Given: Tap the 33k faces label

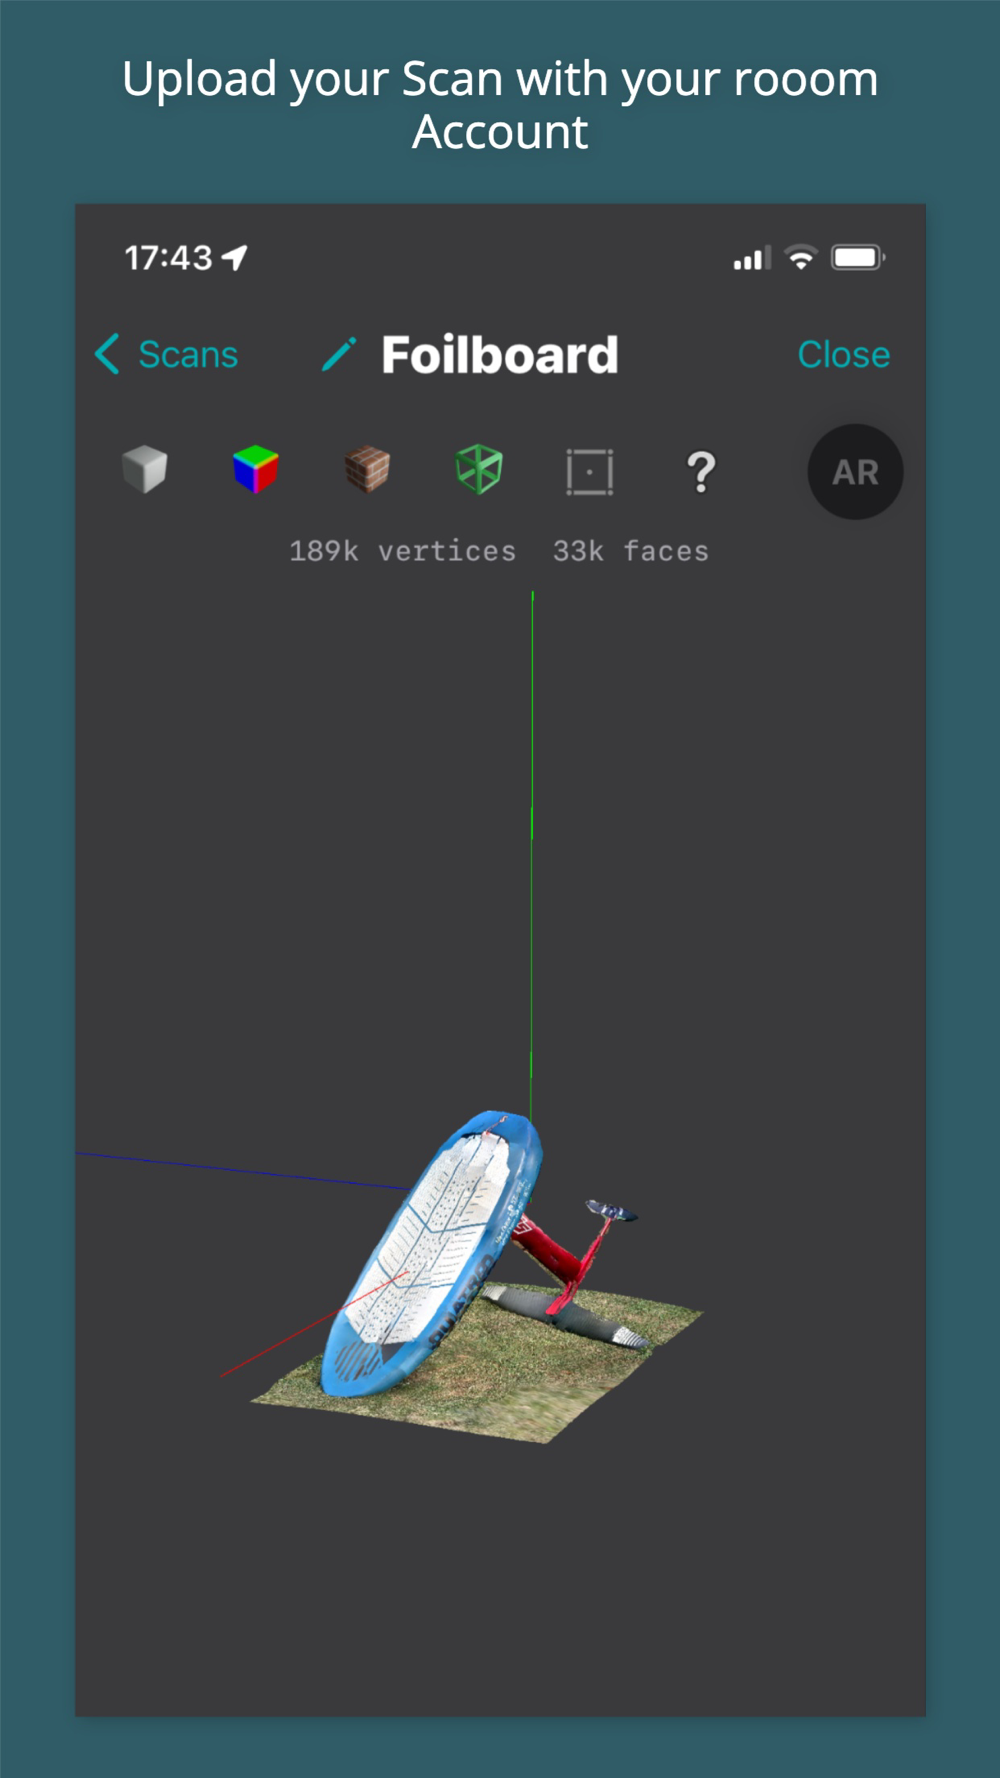Looking at the screenshot, I should click(x=631, y=551).
